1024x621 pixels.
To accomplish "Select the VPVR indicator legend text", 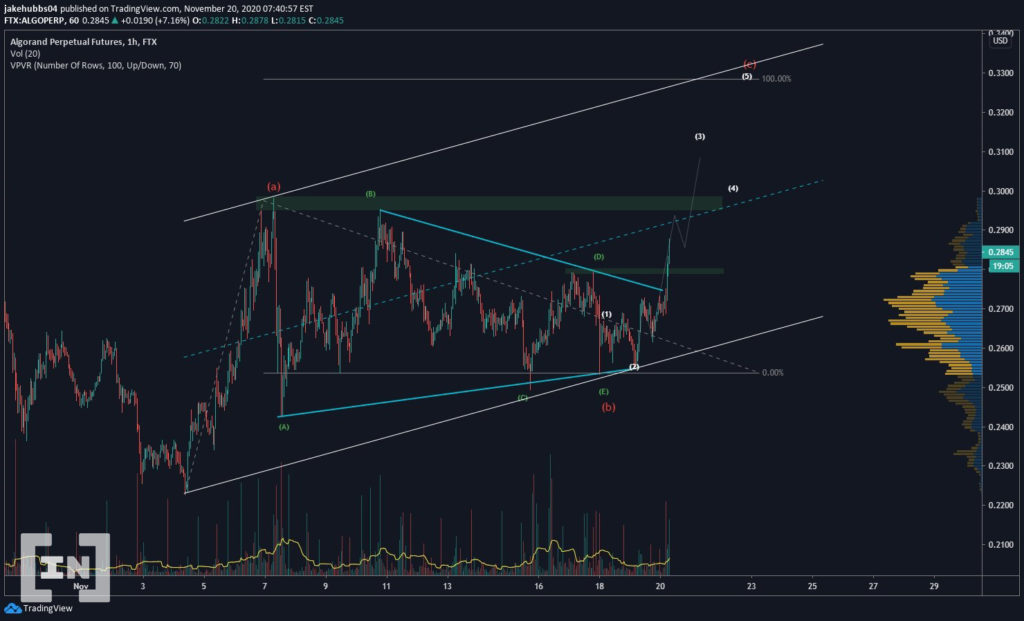I will tap(96, 65).
